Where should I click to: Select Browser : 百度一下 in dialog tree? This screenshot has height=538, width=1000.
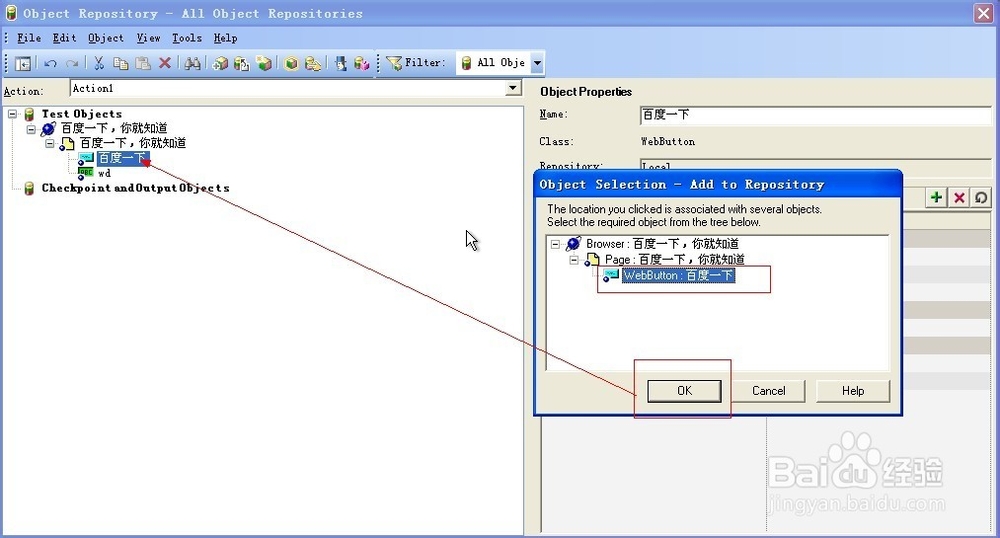tap(663, 244)
